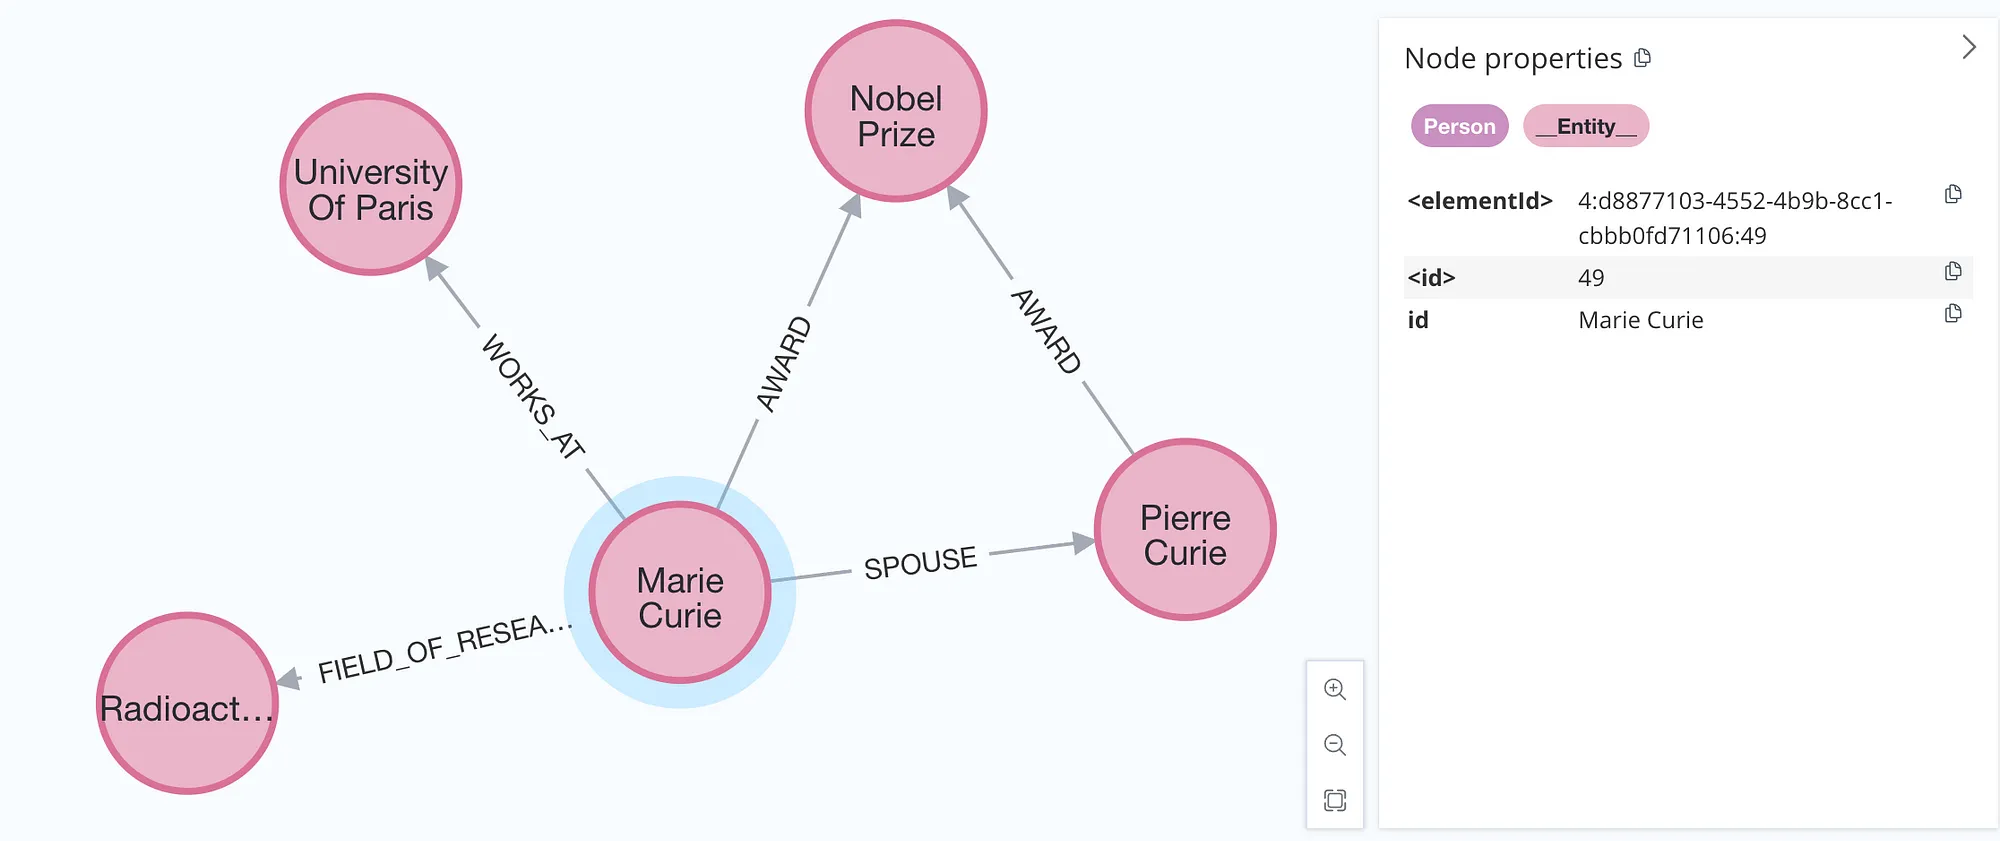Select the Pierre Curie node
This screenshot has width=2000, height=841.
coord(1185,530)
